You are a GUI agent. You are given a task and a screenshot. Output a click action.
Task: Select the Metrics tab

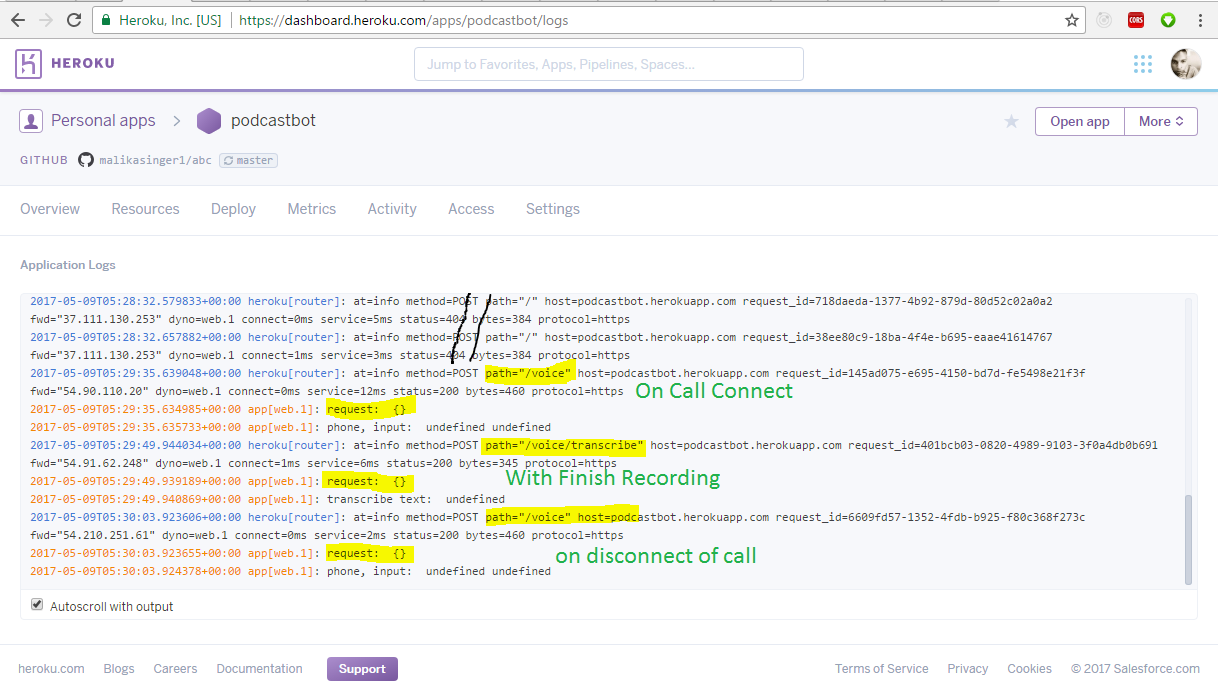click(x=311, y=209)
